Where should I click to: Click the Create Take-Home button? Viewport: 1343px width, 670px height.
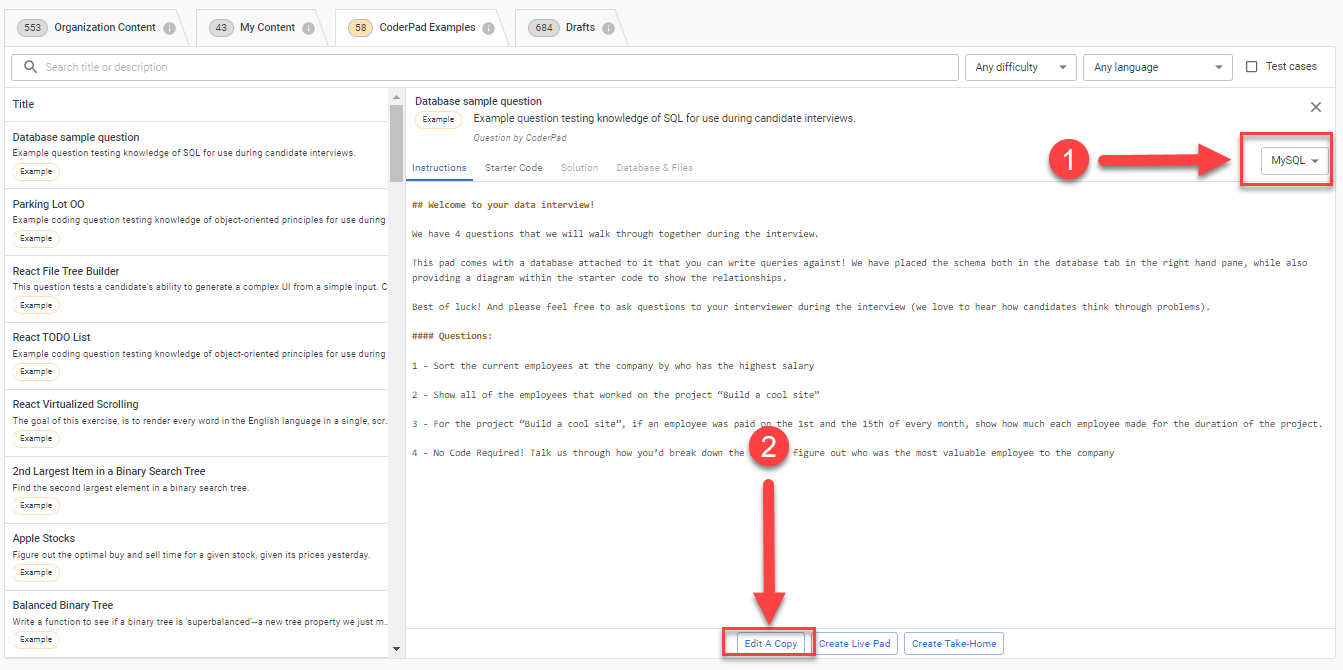tap(953, 643)
